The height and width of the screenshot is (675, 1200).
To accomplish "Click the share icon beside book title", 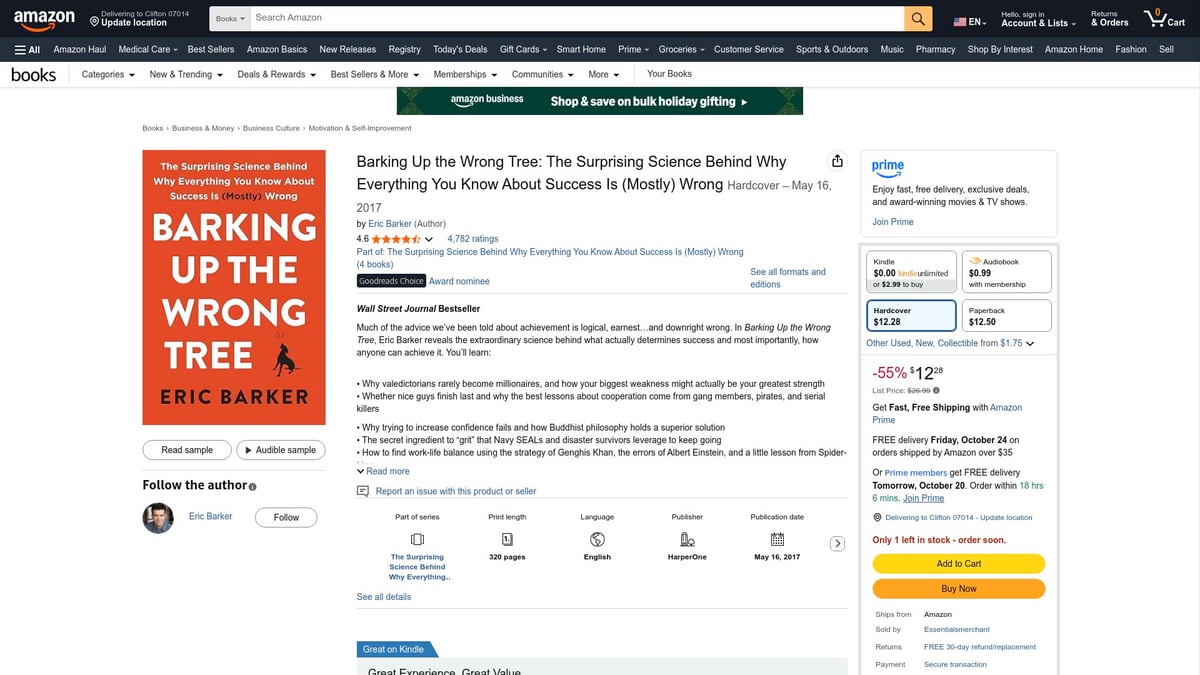I will coord(837,162).
